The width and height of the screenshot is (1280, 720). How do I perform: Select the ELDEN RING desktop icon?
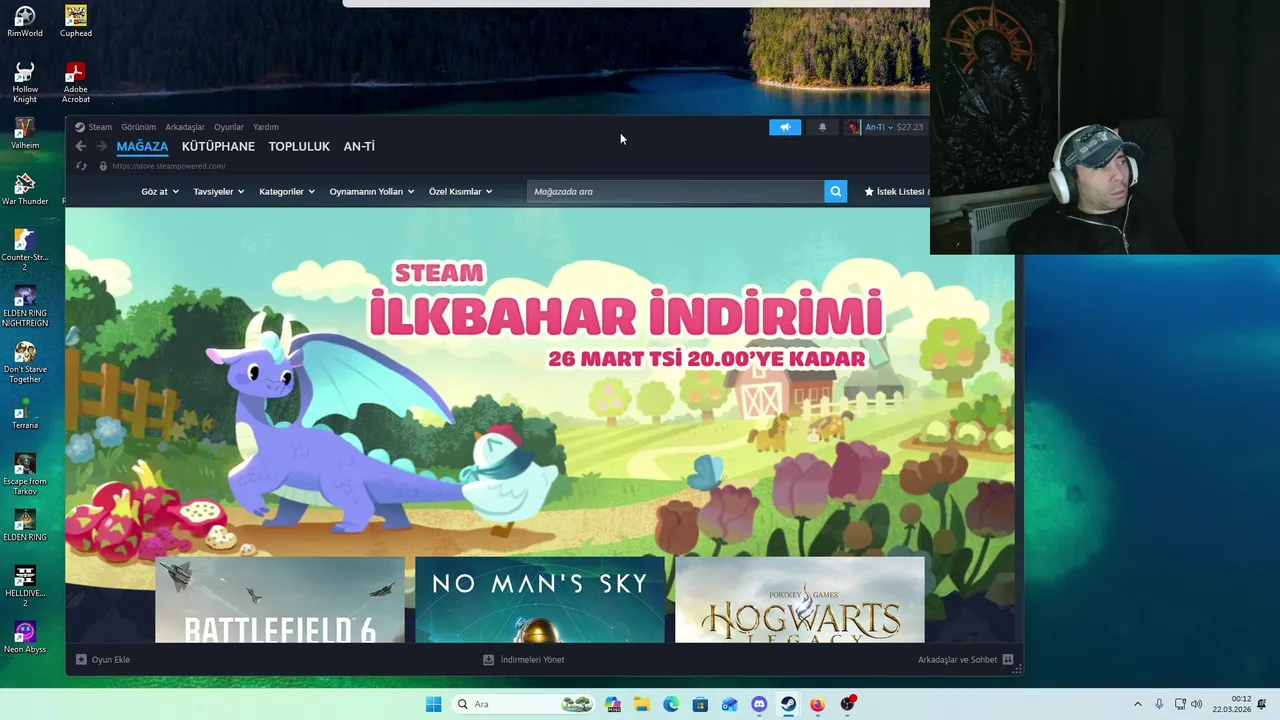(x=25, y=525)
